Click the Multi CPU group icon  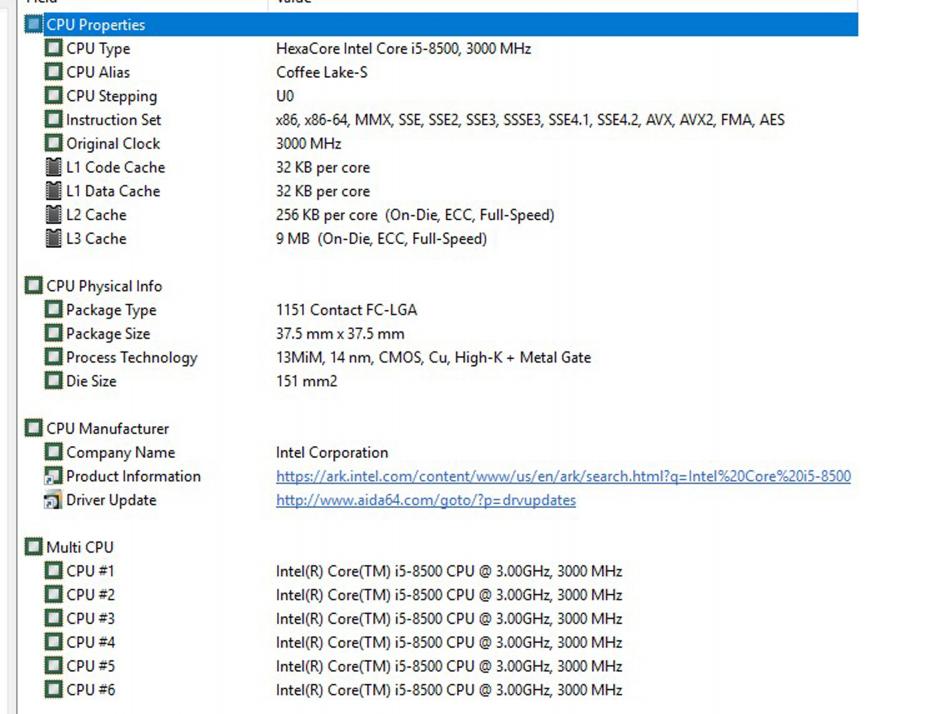click(33, 547)
